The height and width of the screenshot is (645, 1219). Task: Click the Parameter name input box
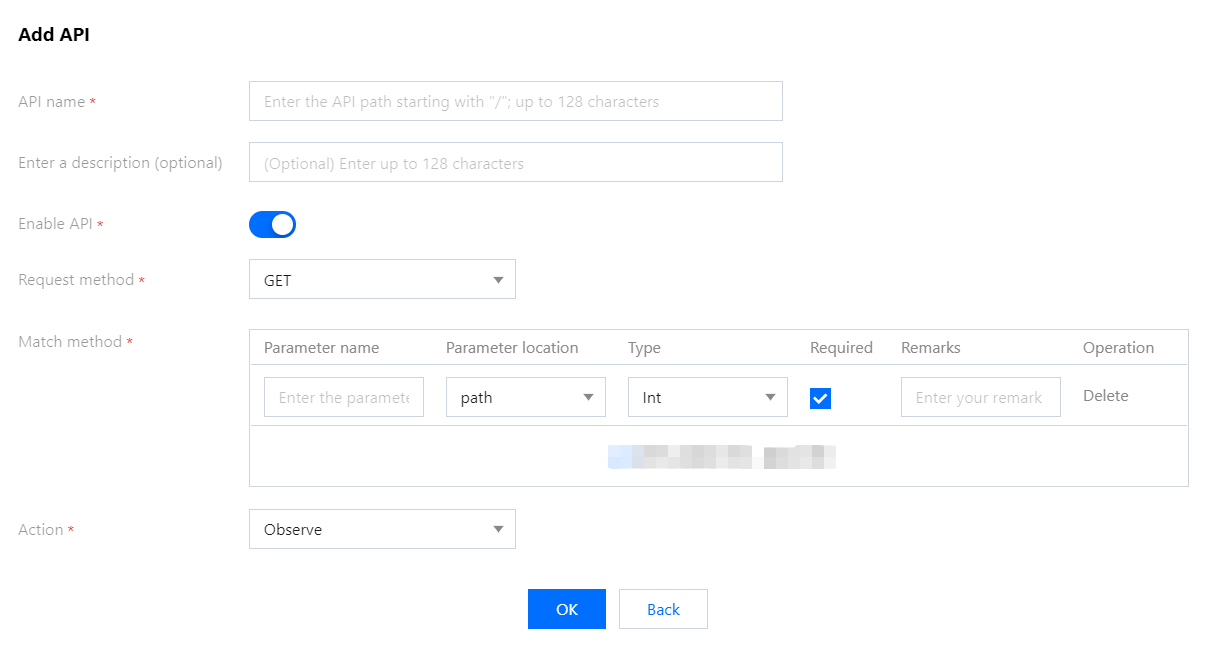[343, 397]
